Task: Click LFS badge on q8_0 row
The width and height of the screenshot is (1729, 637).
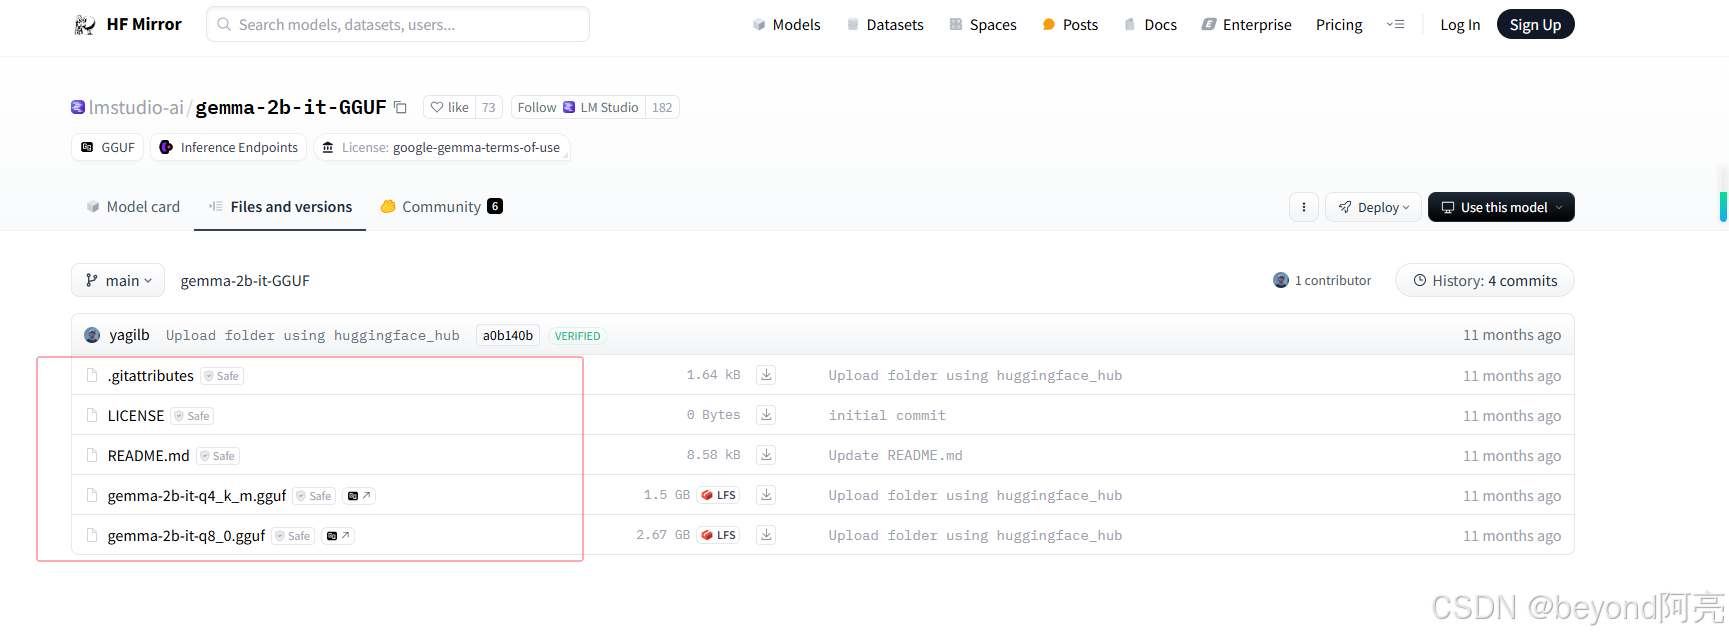Action: point(719,535)
